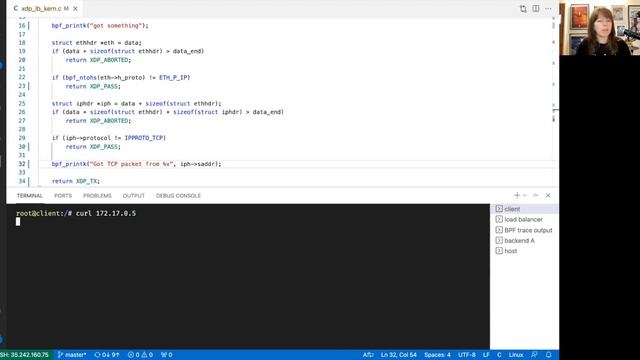Open the master branch picker
The image size is (640, 360).
point(72,355)
